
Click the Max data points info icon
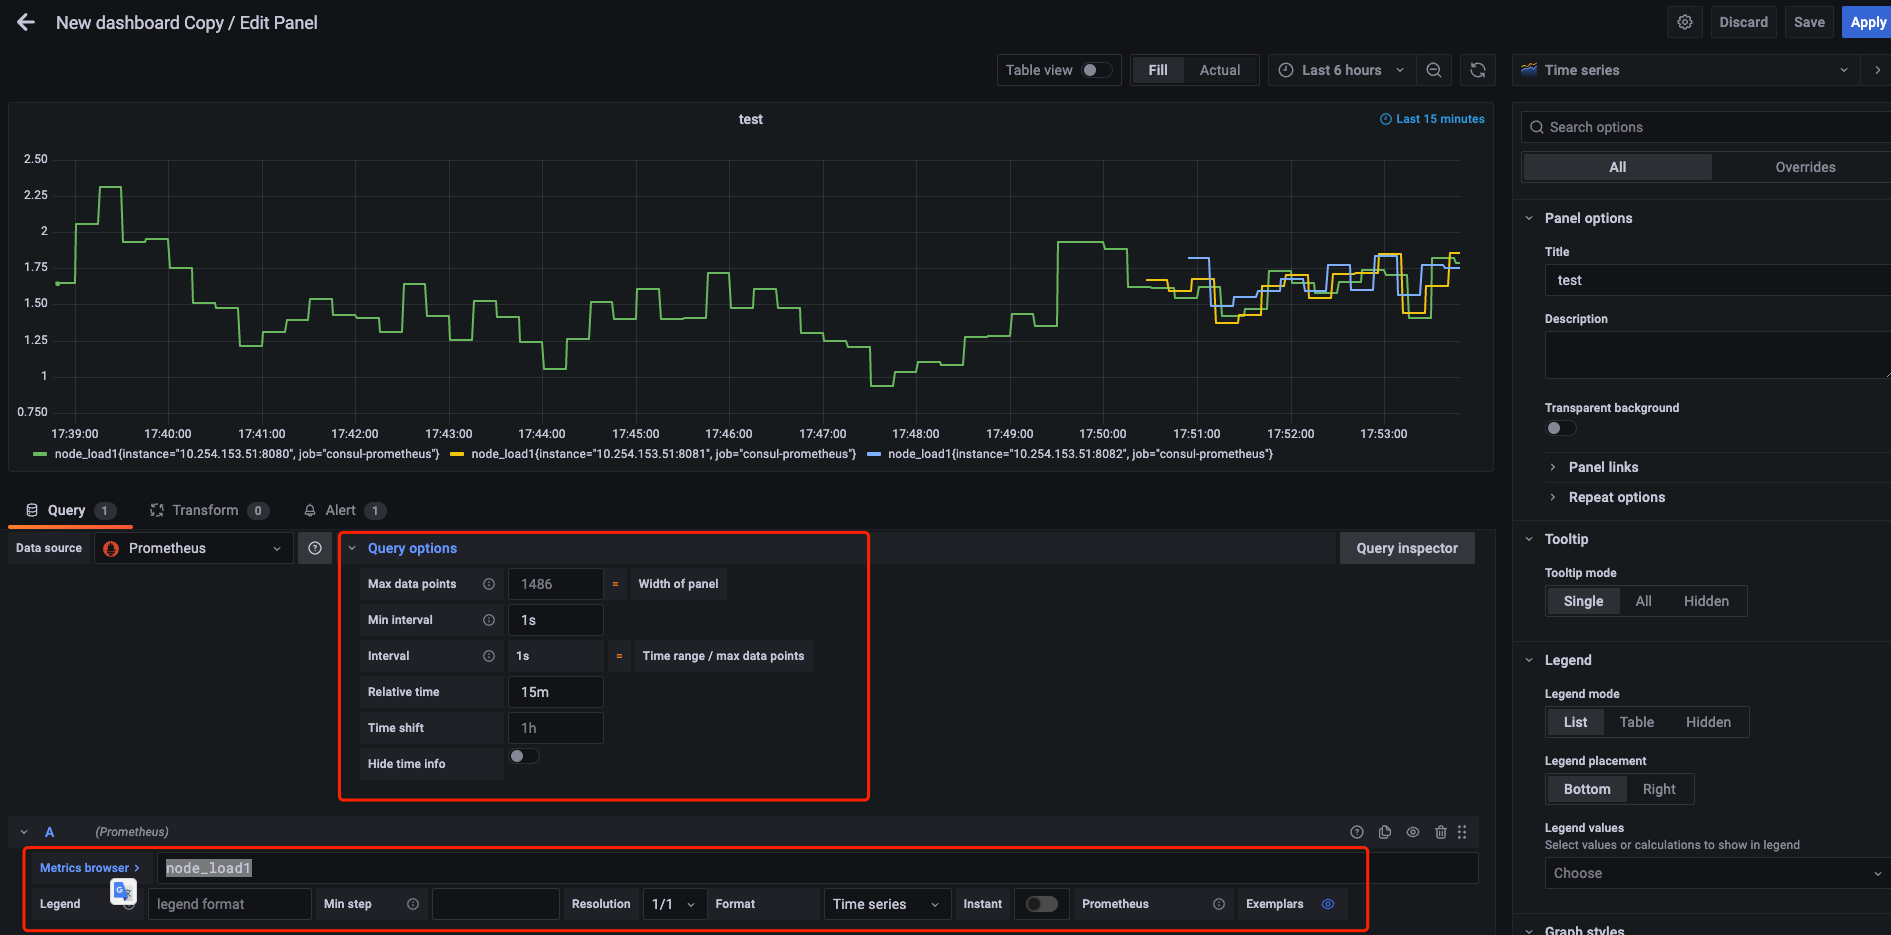(x=489, y=584)
